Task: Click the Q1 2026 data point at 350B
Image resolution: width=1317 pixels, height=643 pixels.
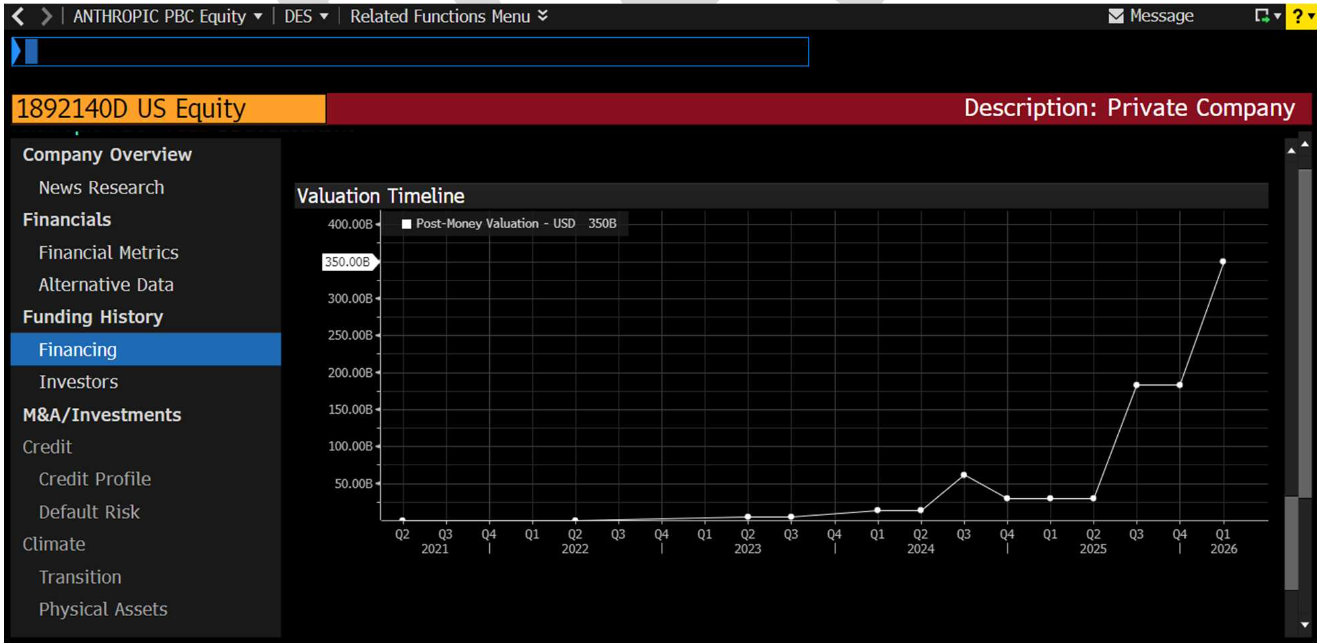Action: pyautogui.click(x=1222, y=262)
